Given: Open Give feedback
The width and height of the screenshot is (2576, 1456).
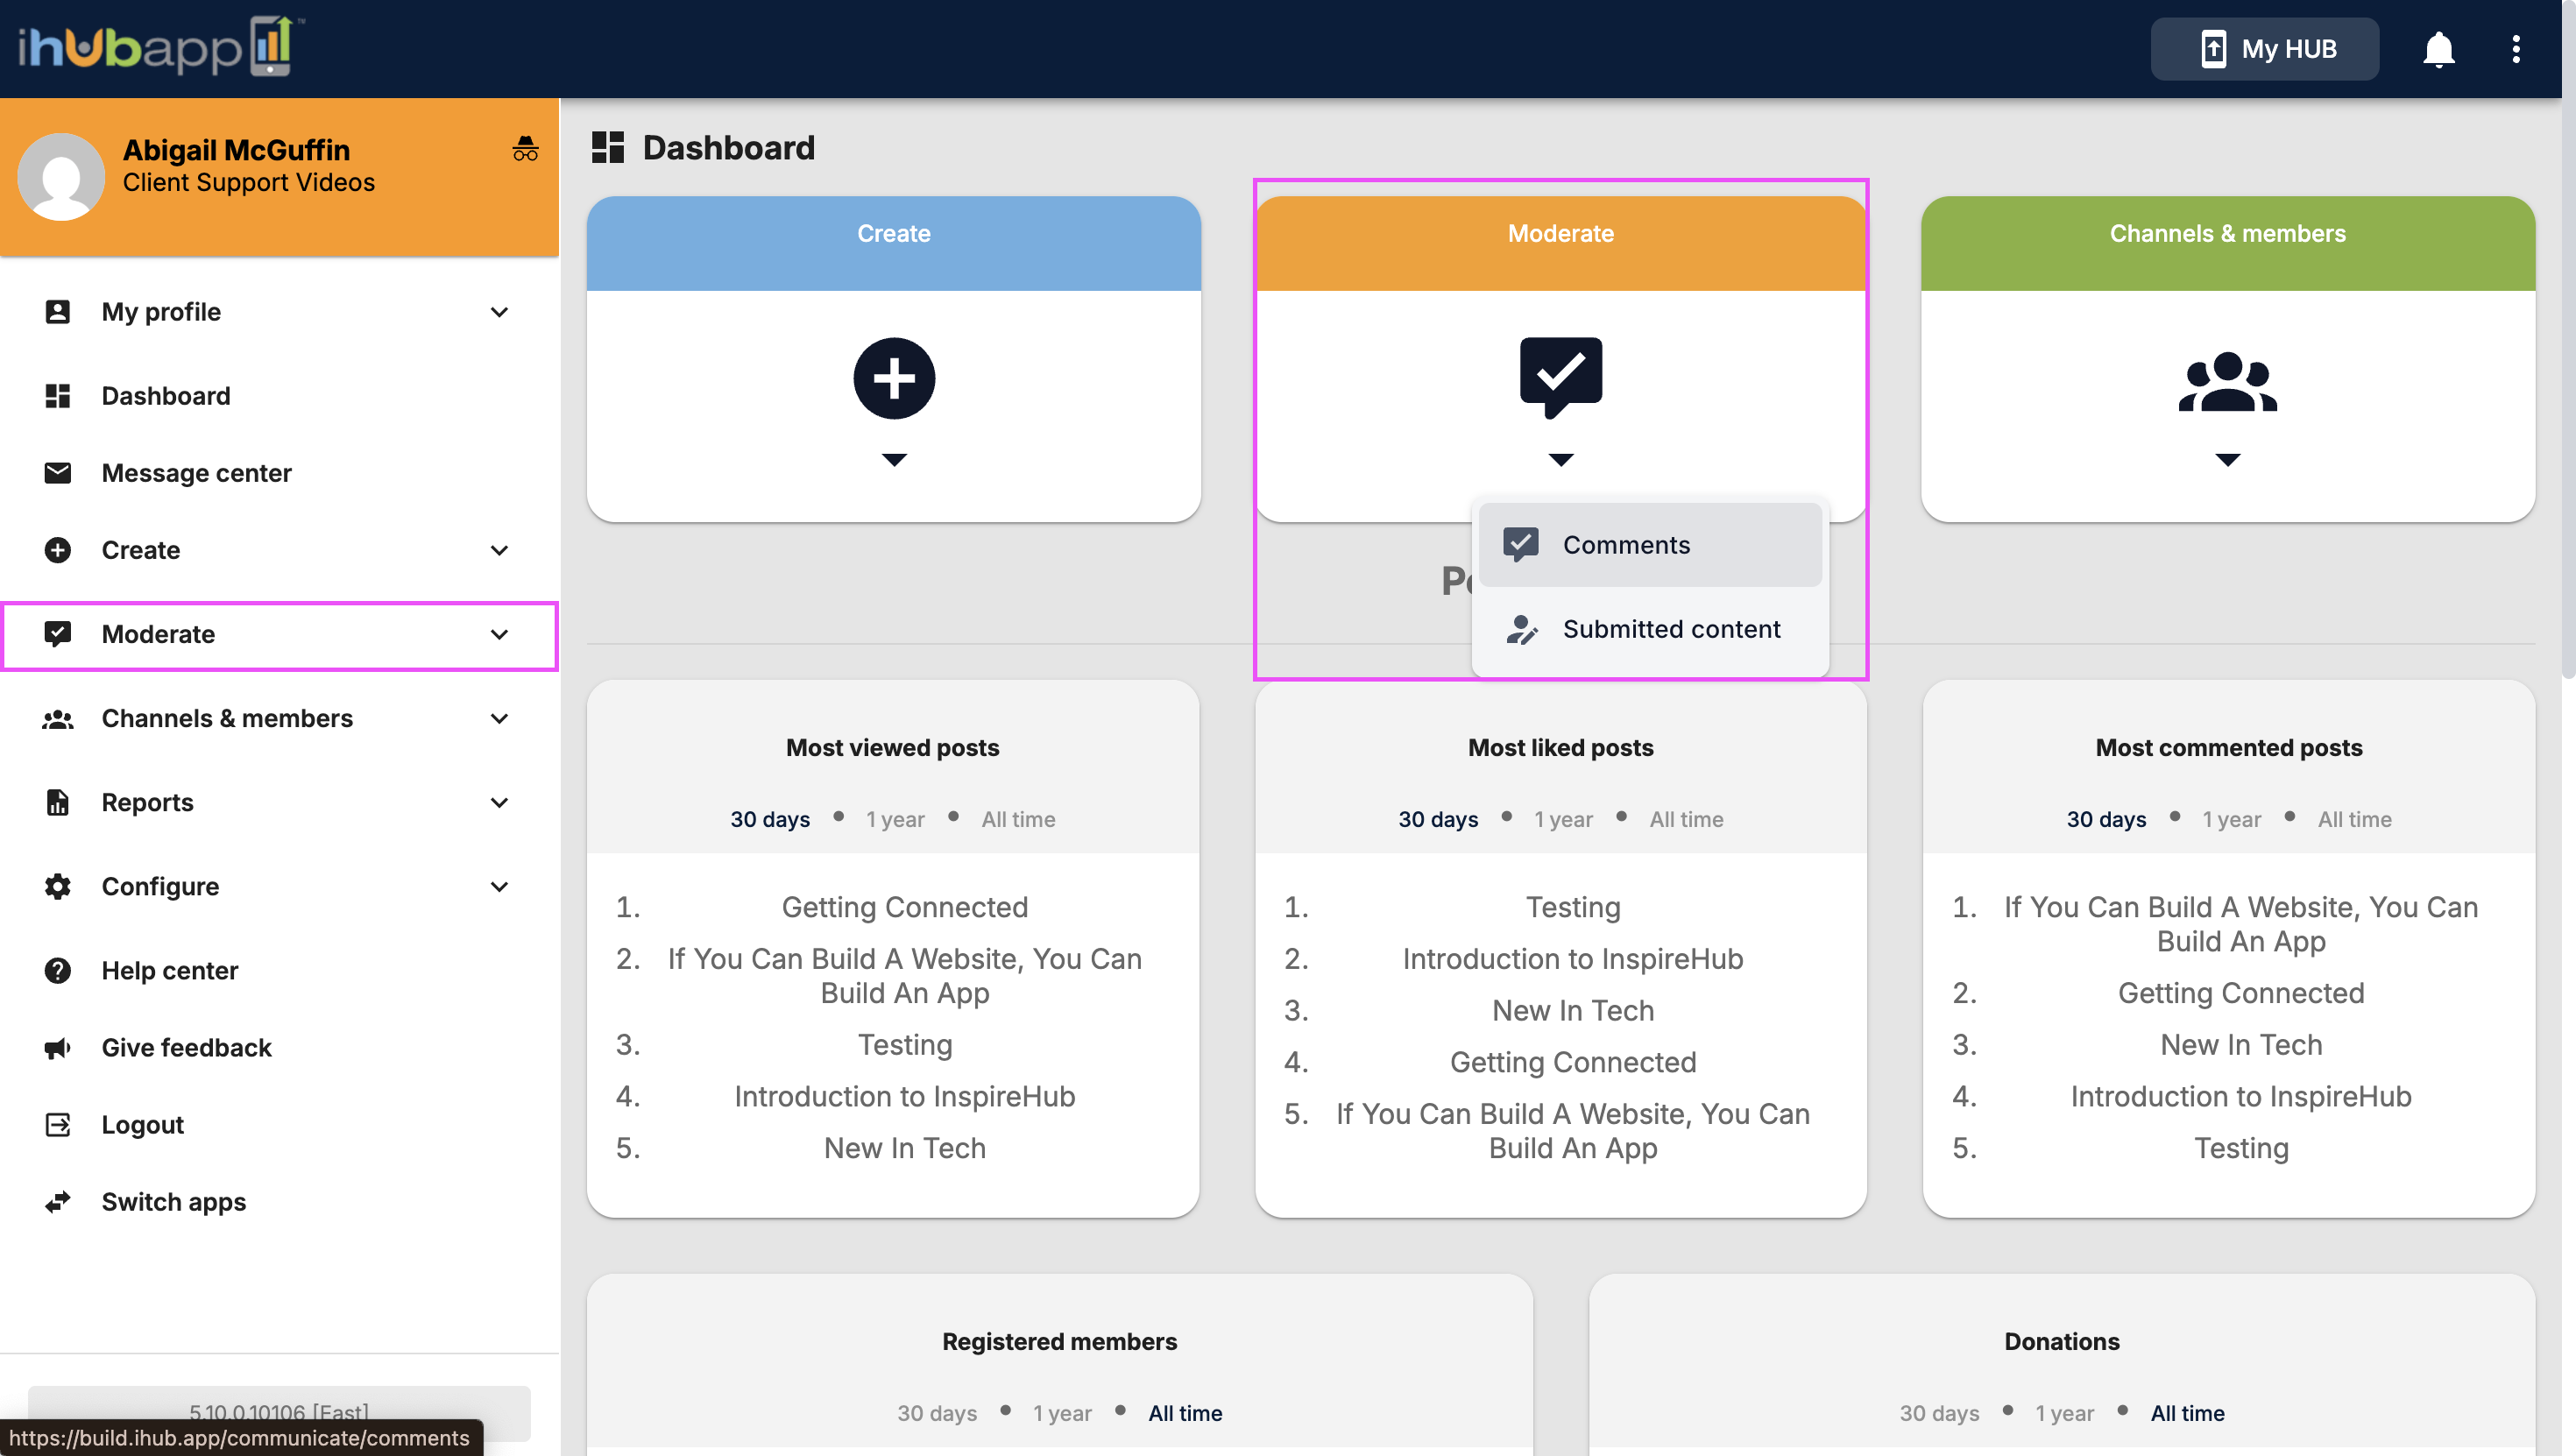Looking at the screenshot, I should pyautogui.click(x=279, y=1046).
